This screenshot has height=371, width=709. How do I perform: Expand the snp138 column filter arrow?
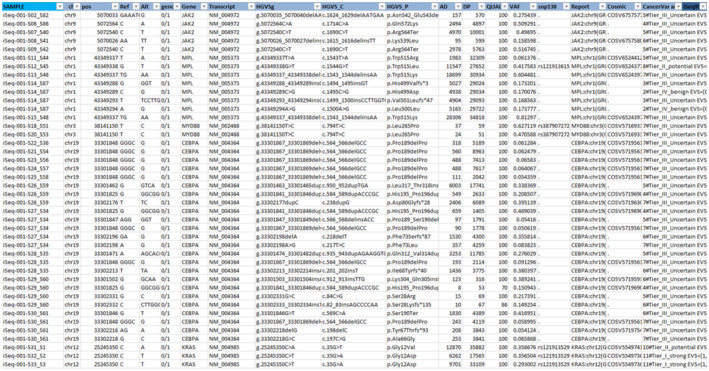click(566, 7)
